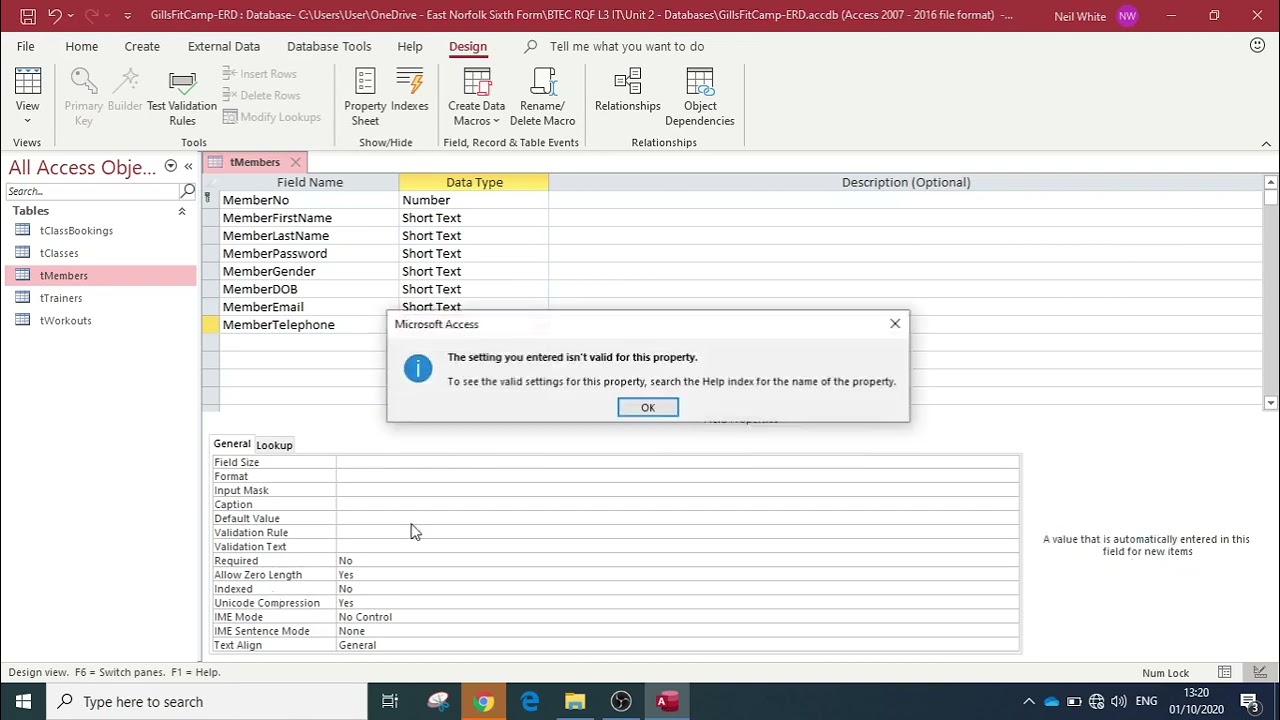Screen dimensions: 1280x720
Task: Select tMembers in navigation pane
Action: (x=64, y=275)
